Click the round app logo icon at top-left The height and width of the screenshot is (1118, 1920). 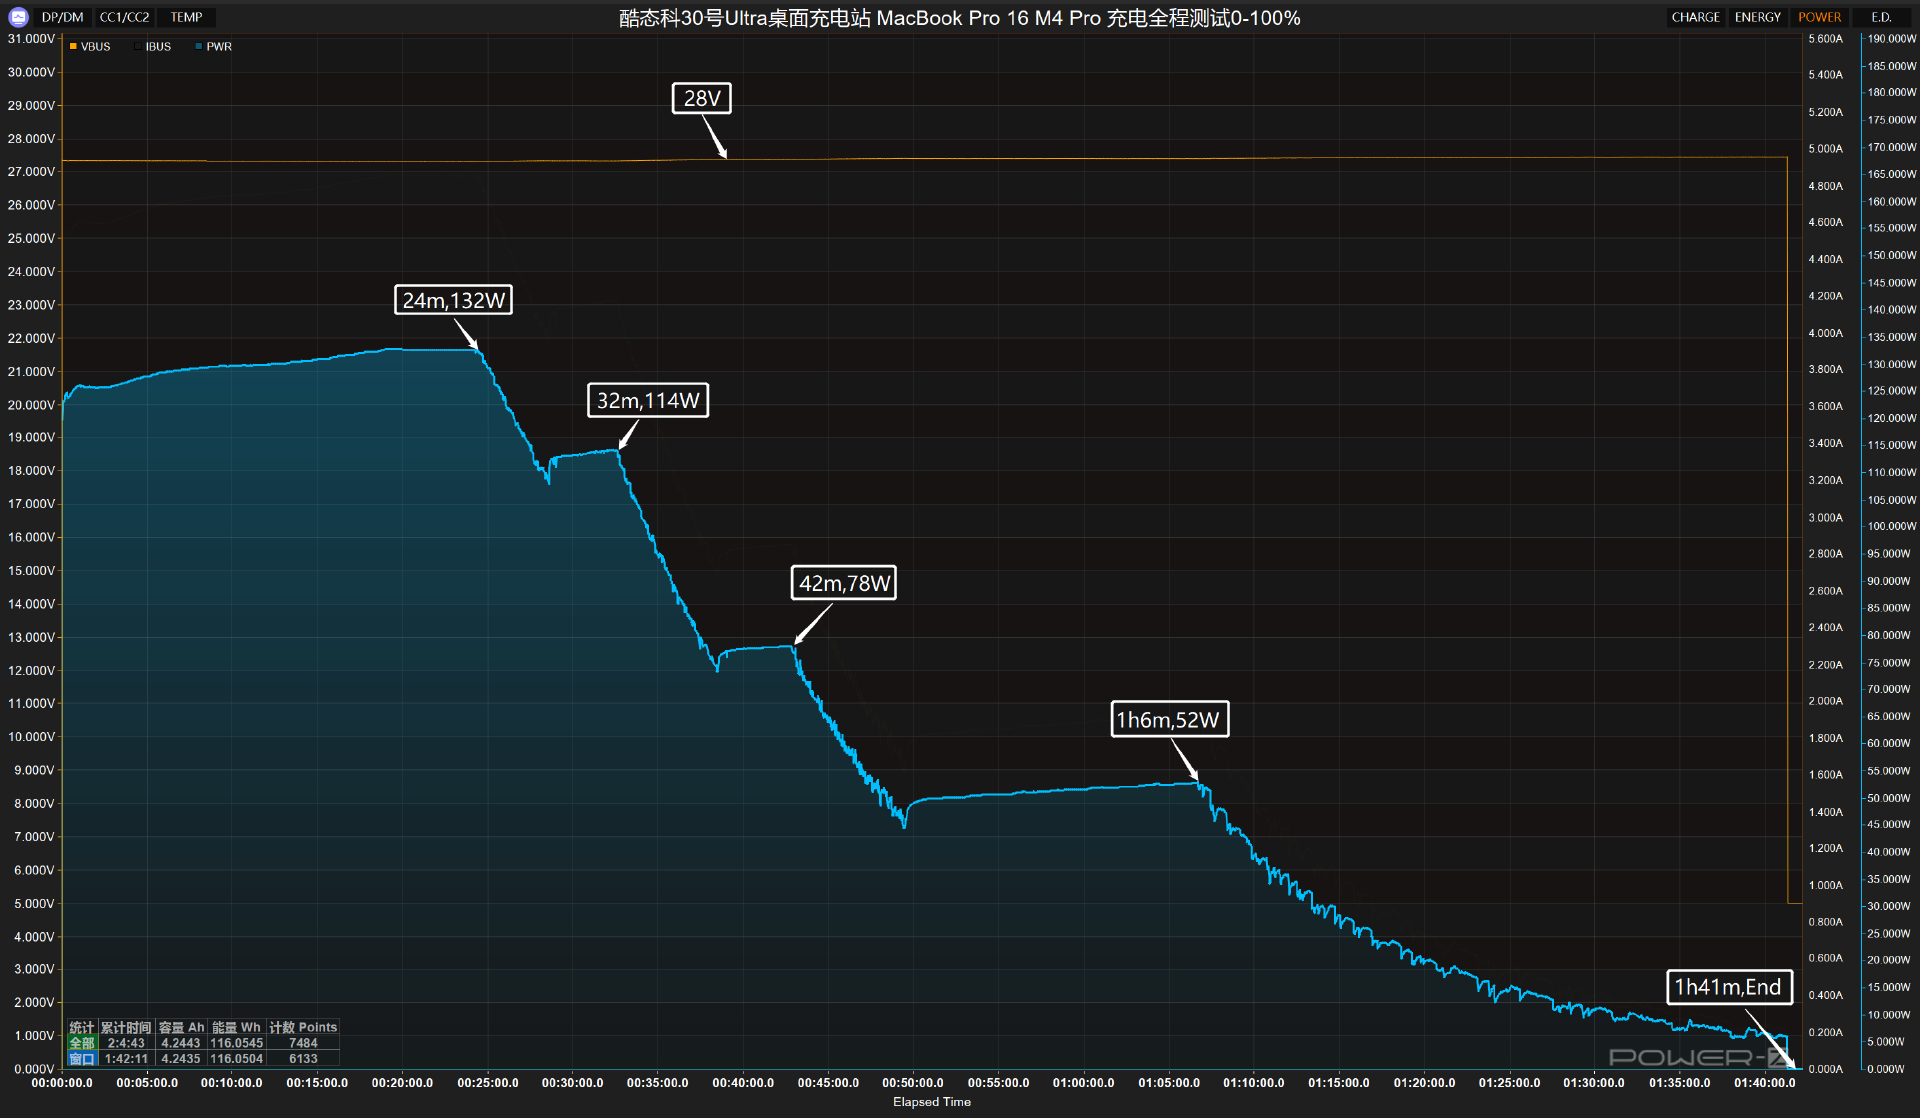click(x=18, y=17)
